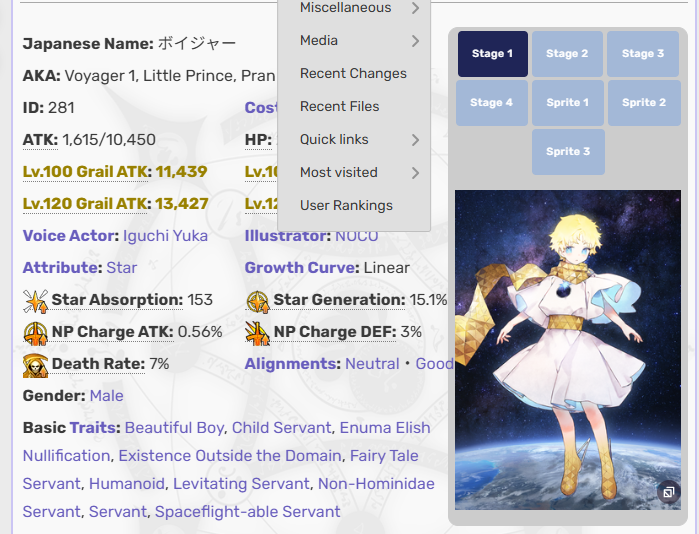Click the Star Generation icon
699x534 pixels.
[x=257, y=300]
